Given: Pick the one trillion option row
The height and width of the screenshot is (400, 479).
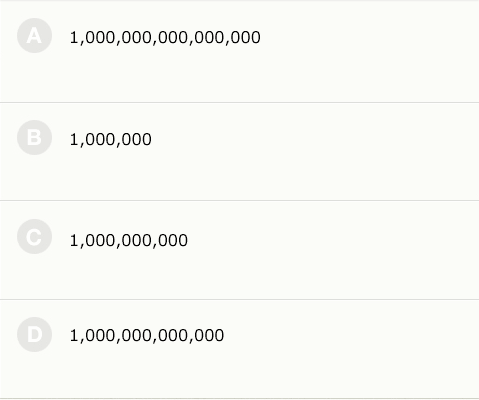Looking at the screenshot, I should 239,349.
